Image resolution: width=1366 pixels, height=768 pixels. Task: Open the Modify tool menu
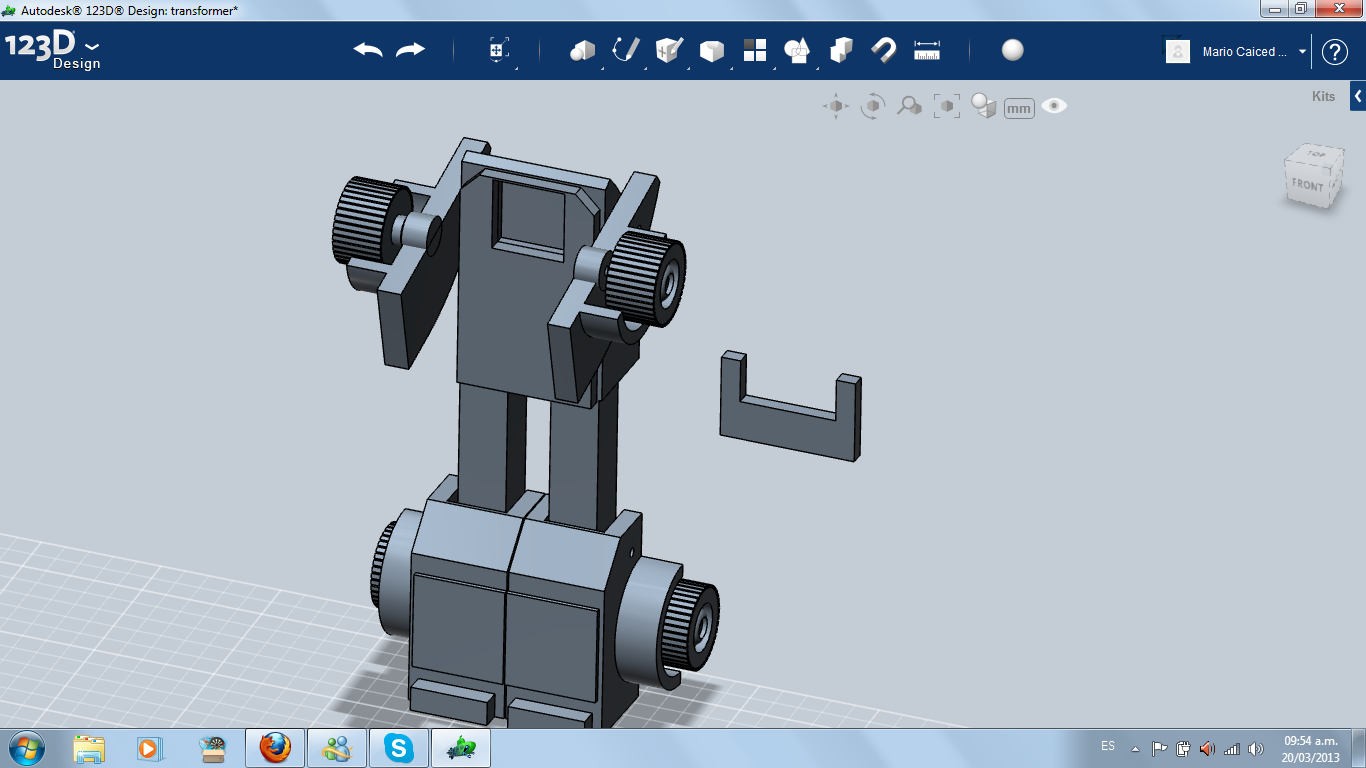pyautogui.click(x=712, y=50)
